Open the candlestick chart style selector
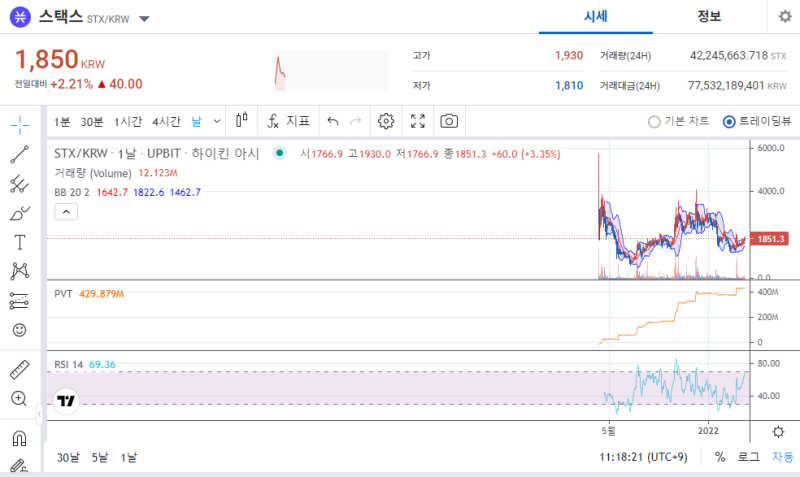Viewport: 800px width, 477px height. tap(242, 121)
